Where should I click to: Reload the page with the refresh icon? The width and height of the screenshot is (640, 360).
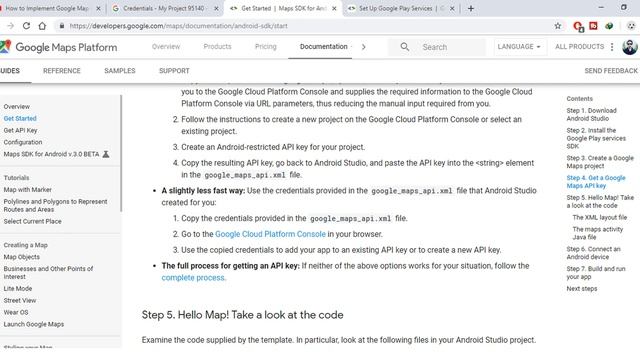[x=26, y=26]
